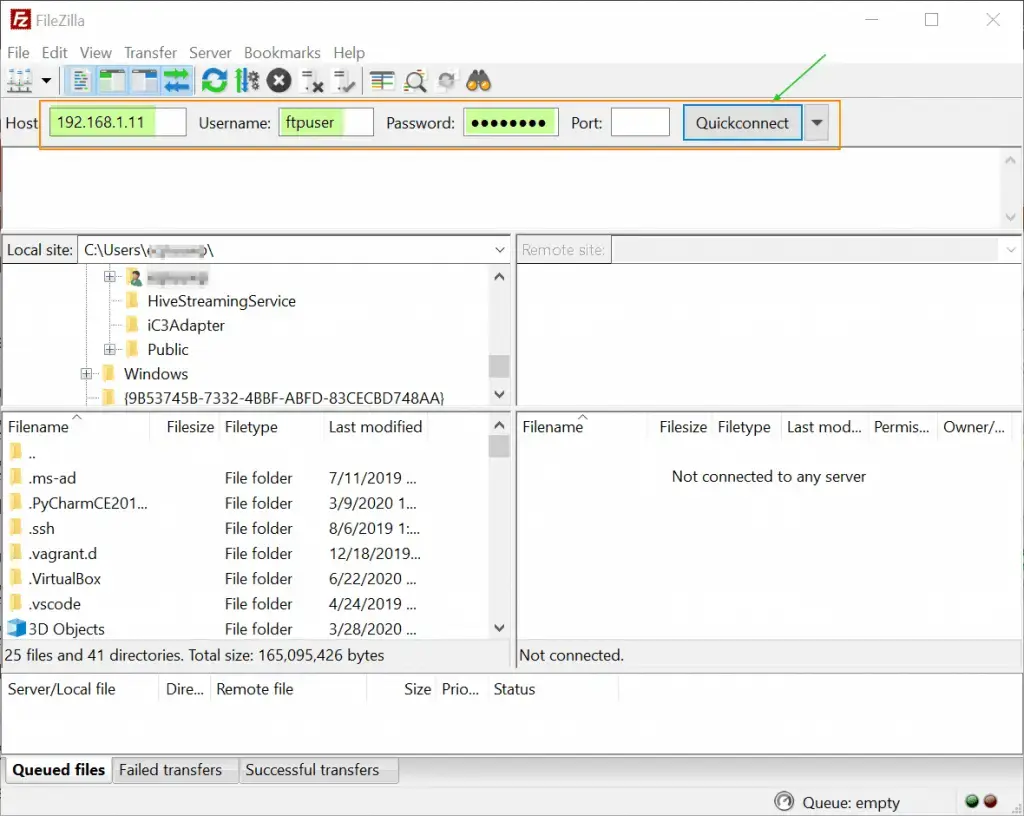The height and width of the screenshot is (816, 1024).
Task: Switch to the Failed transfers tab
Action: [x=175, y=770]
